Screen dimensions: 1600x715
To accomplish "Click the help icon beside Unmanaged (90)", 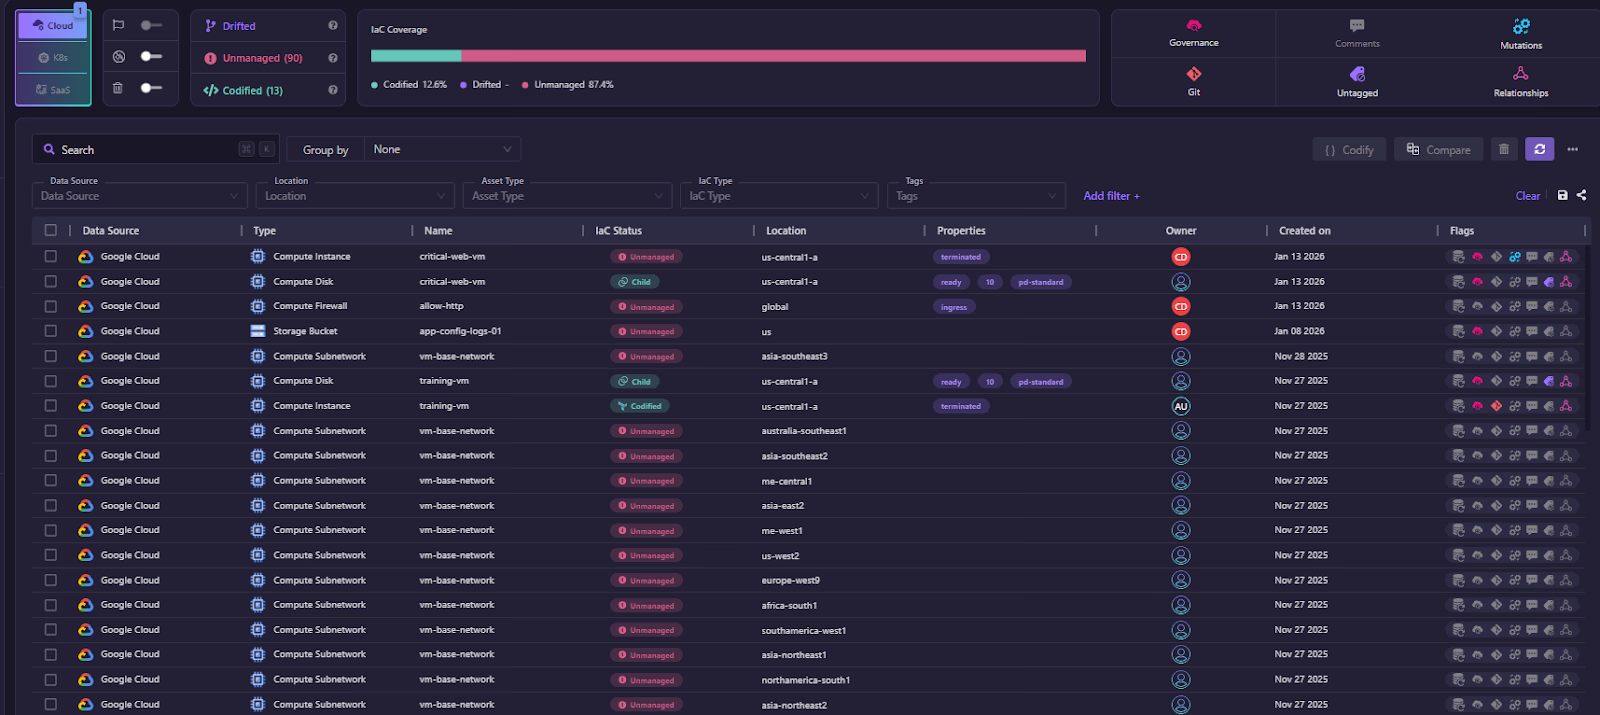I will (x=333, y=58).
